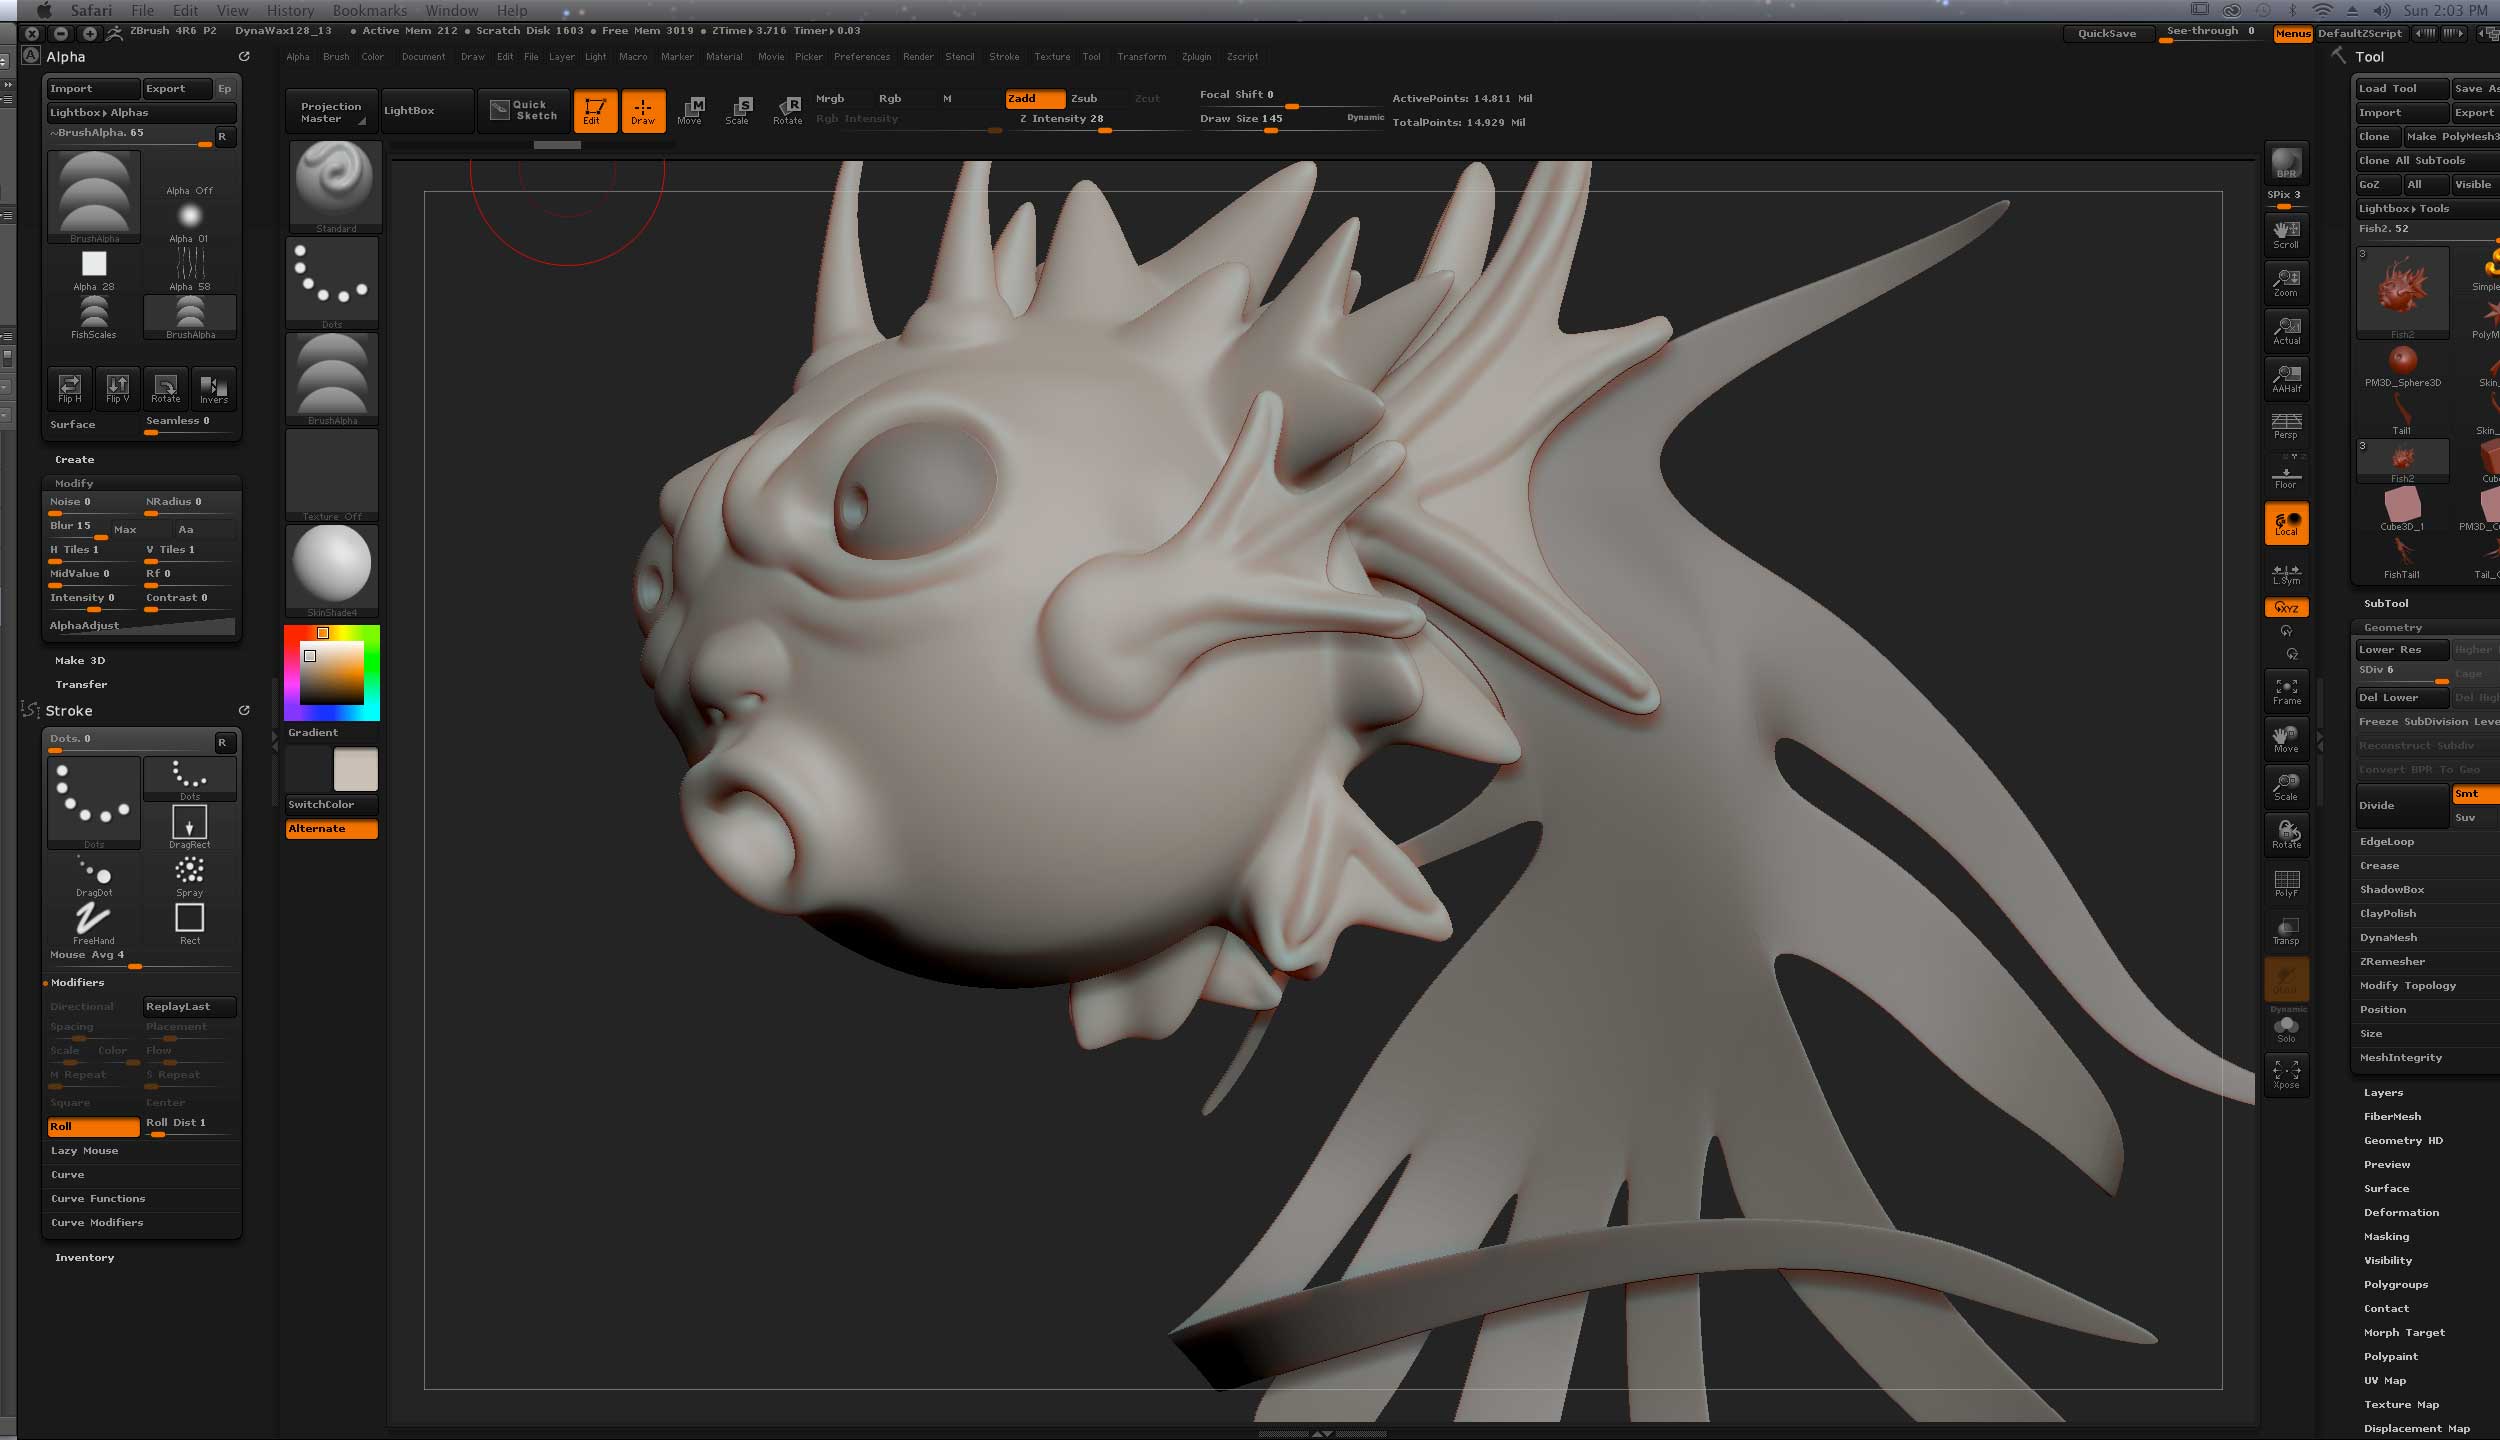Select the DragRect stroke
Viewport: 2500px width, 1440px height.
click(x=190, y=827)
